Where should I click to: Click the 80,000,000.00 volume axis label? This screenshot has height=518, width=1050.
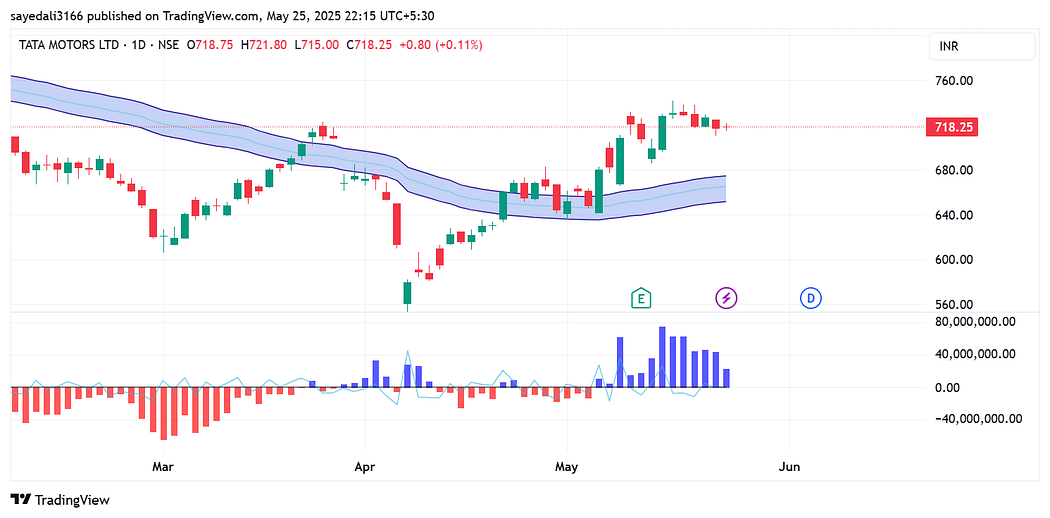(x=976, y=322)
